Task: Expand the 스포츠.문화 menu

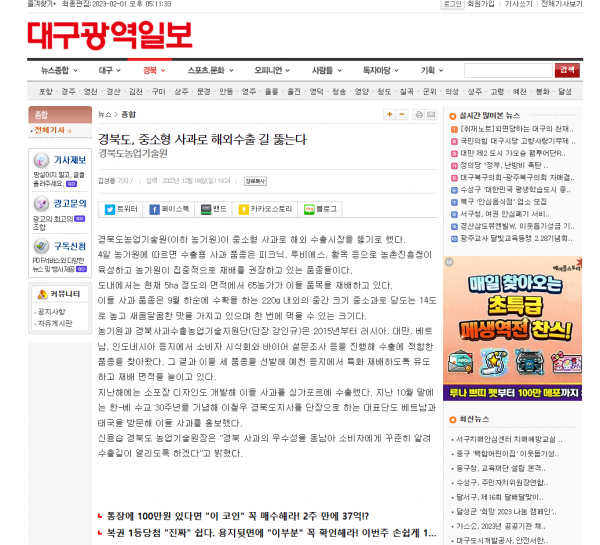Action: coord(210,70)
